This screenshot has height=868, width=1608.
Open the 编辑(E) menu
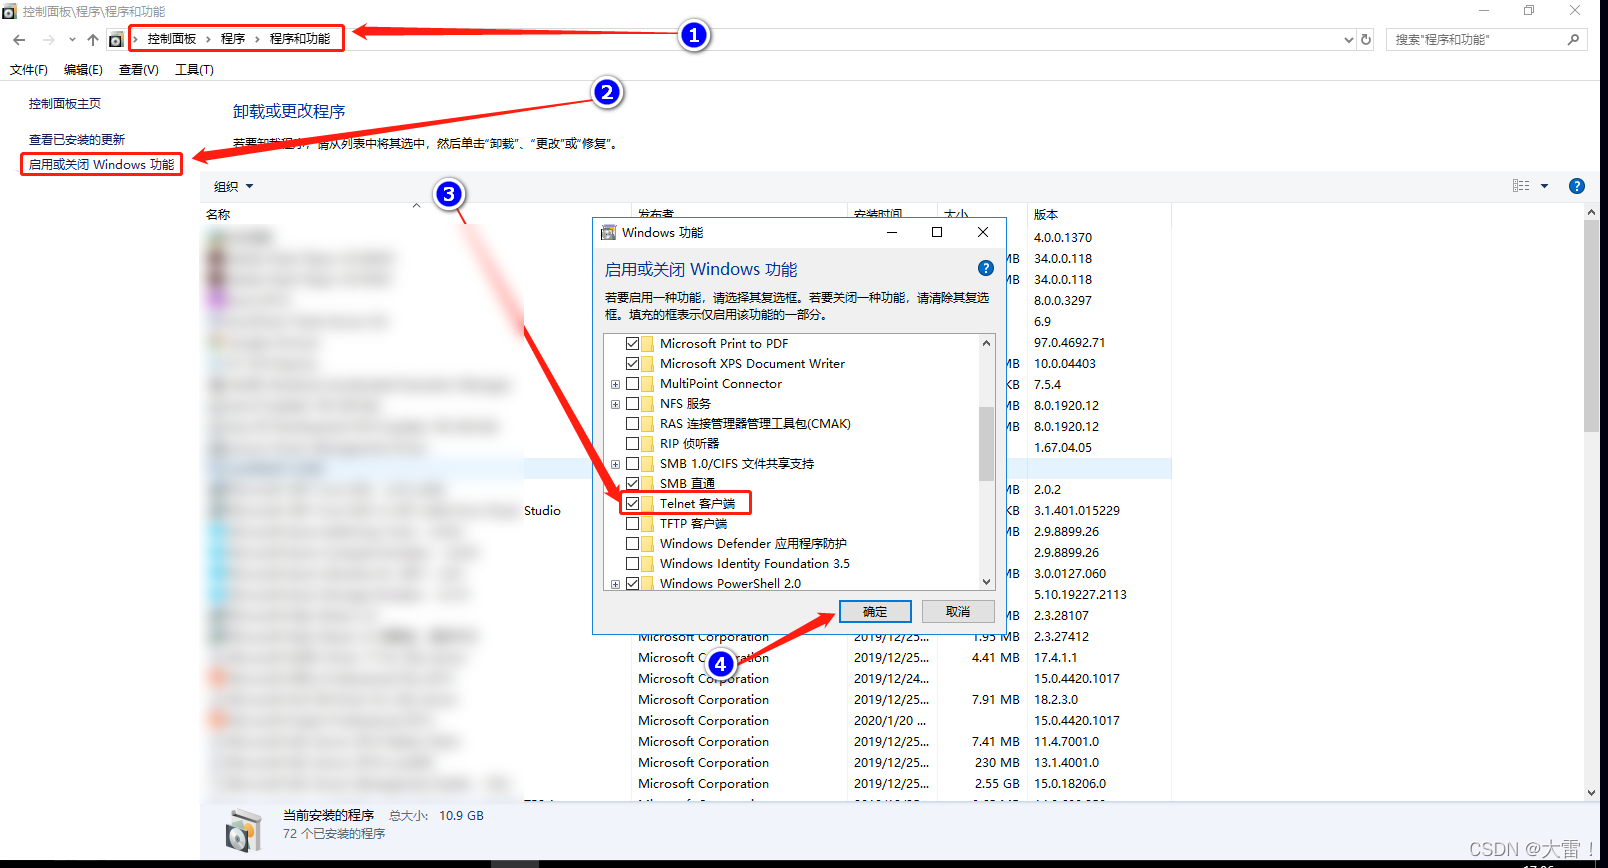pos(83,70)
